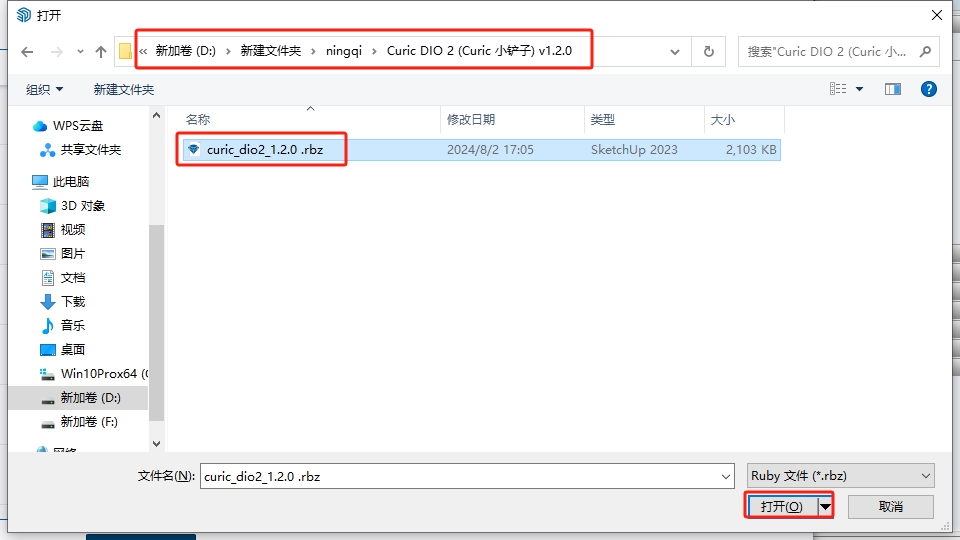
Task: Click 新加卷 (D:) in the address path
Action: [x=186, y=51]
